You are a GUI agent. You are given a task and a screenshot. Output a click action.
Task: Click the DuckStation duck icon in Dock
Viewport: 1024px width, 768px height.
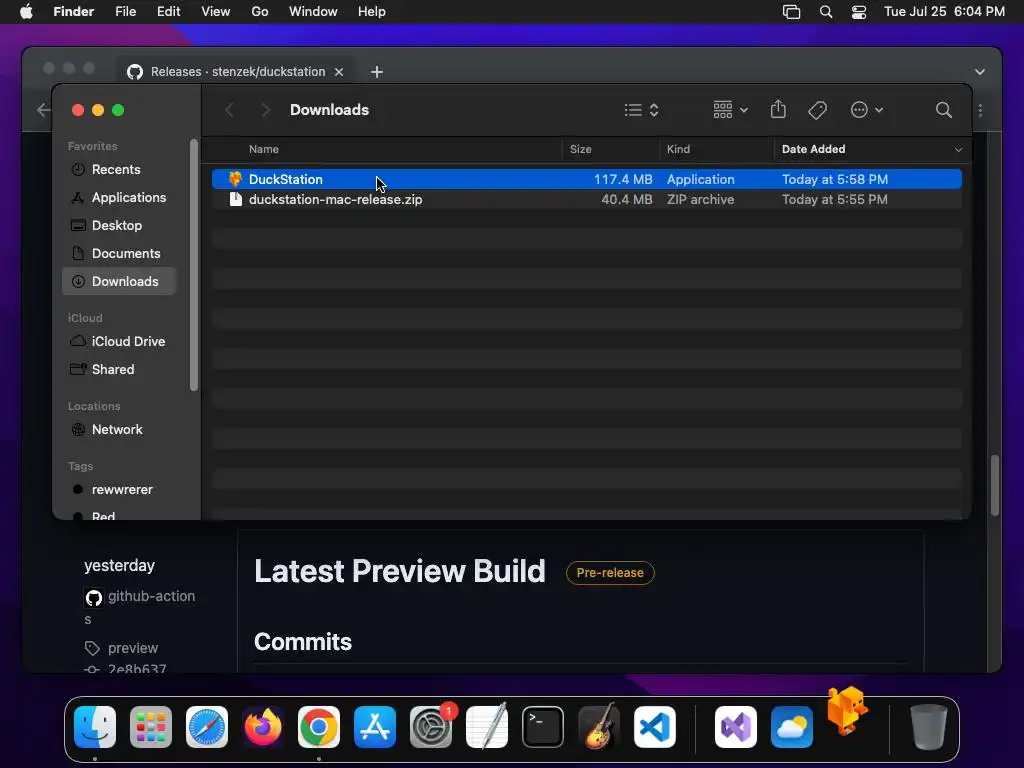[847, 711]
